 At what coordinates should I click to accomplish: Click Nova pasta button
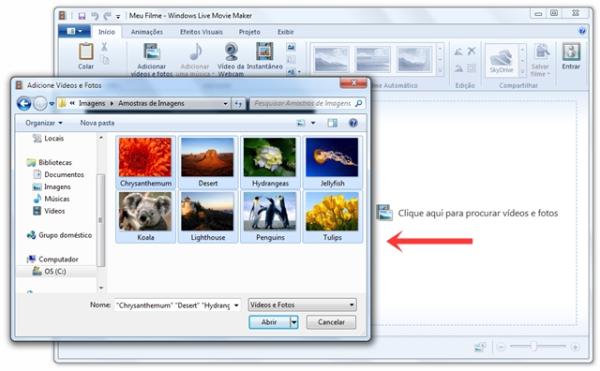[x=97, y=123]
